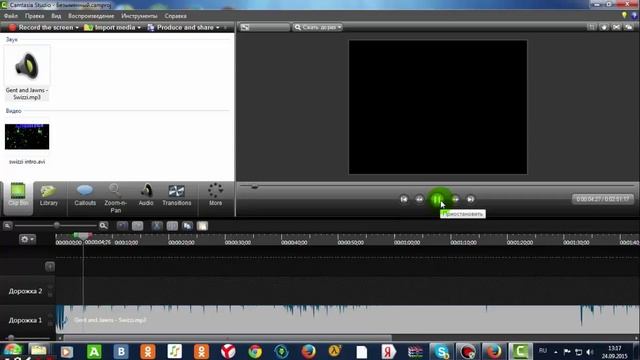
Task: Expand the Record the screen dropdown arrow
Action: (77, 28)
